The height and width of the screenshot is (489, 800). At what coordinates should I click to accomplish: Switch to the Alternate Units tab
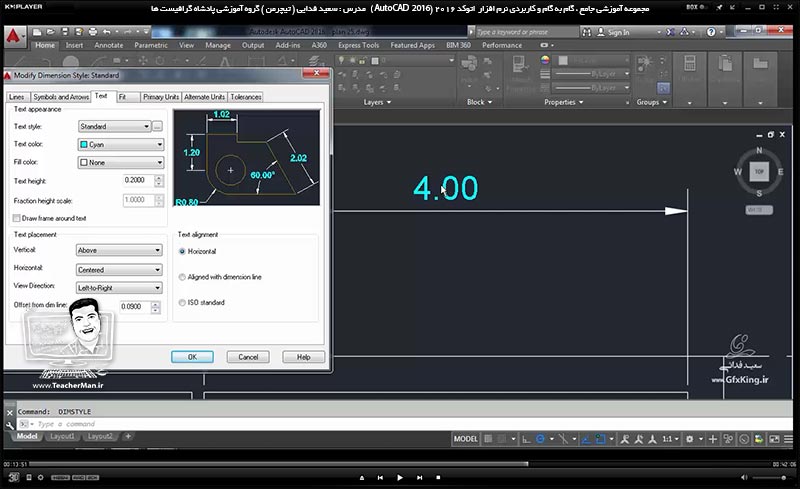point(205,97)
